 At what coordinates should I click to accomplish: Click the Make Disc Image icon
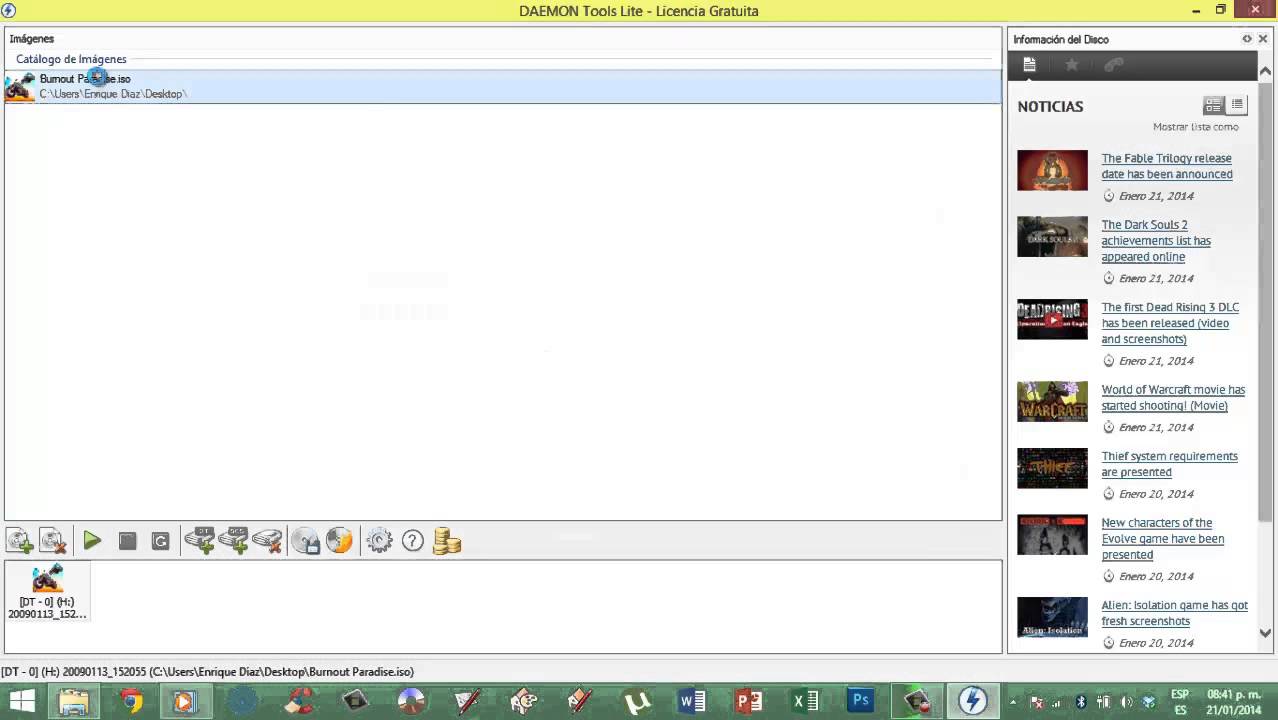pos(305,541)
